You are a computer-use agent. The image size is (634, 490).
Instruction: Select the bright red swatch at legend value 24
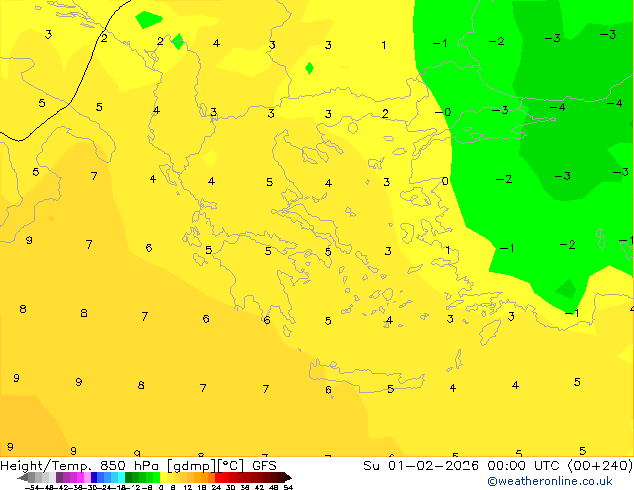[x=218, y=477]
